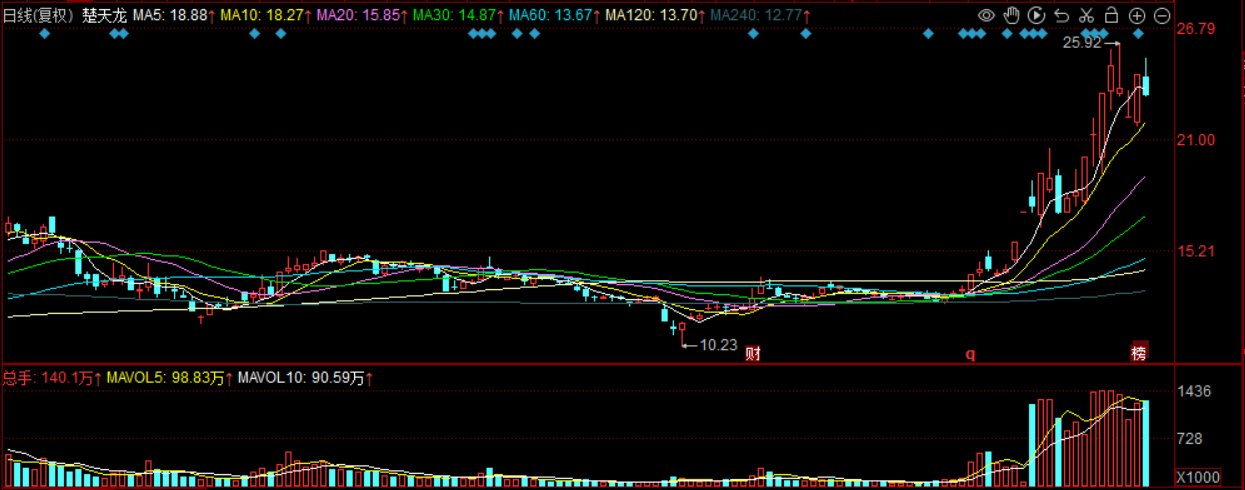Select the MA30: 14.87 indicator label
The image size is (1245, 490).
pos(456,16)
